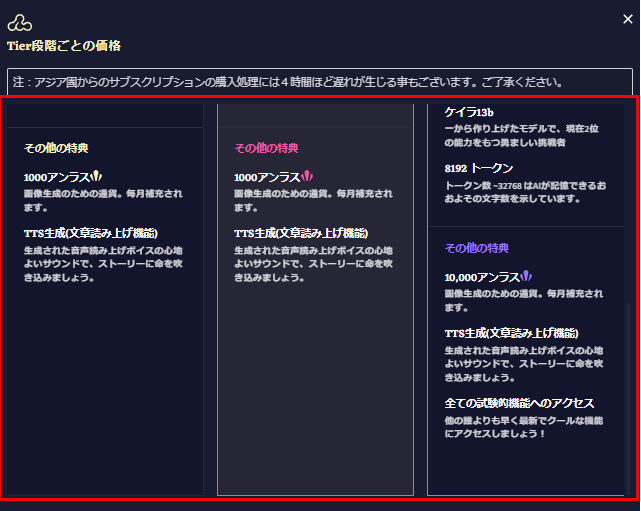
Task: Click the 8192 トークン entry
Action: (479, 168)
